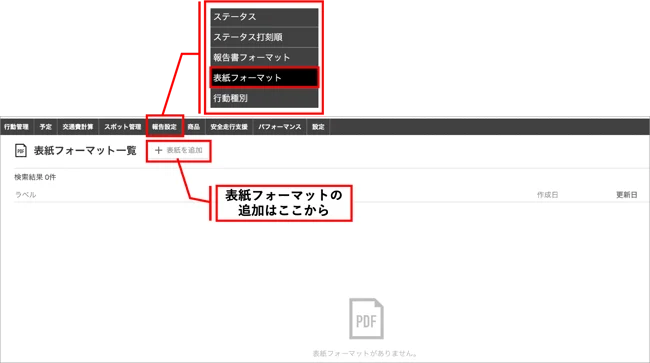The width and height of the screenshot is (650, 363).
Task: Select the パフォーマンス tab
Action: tap(280, 127)
